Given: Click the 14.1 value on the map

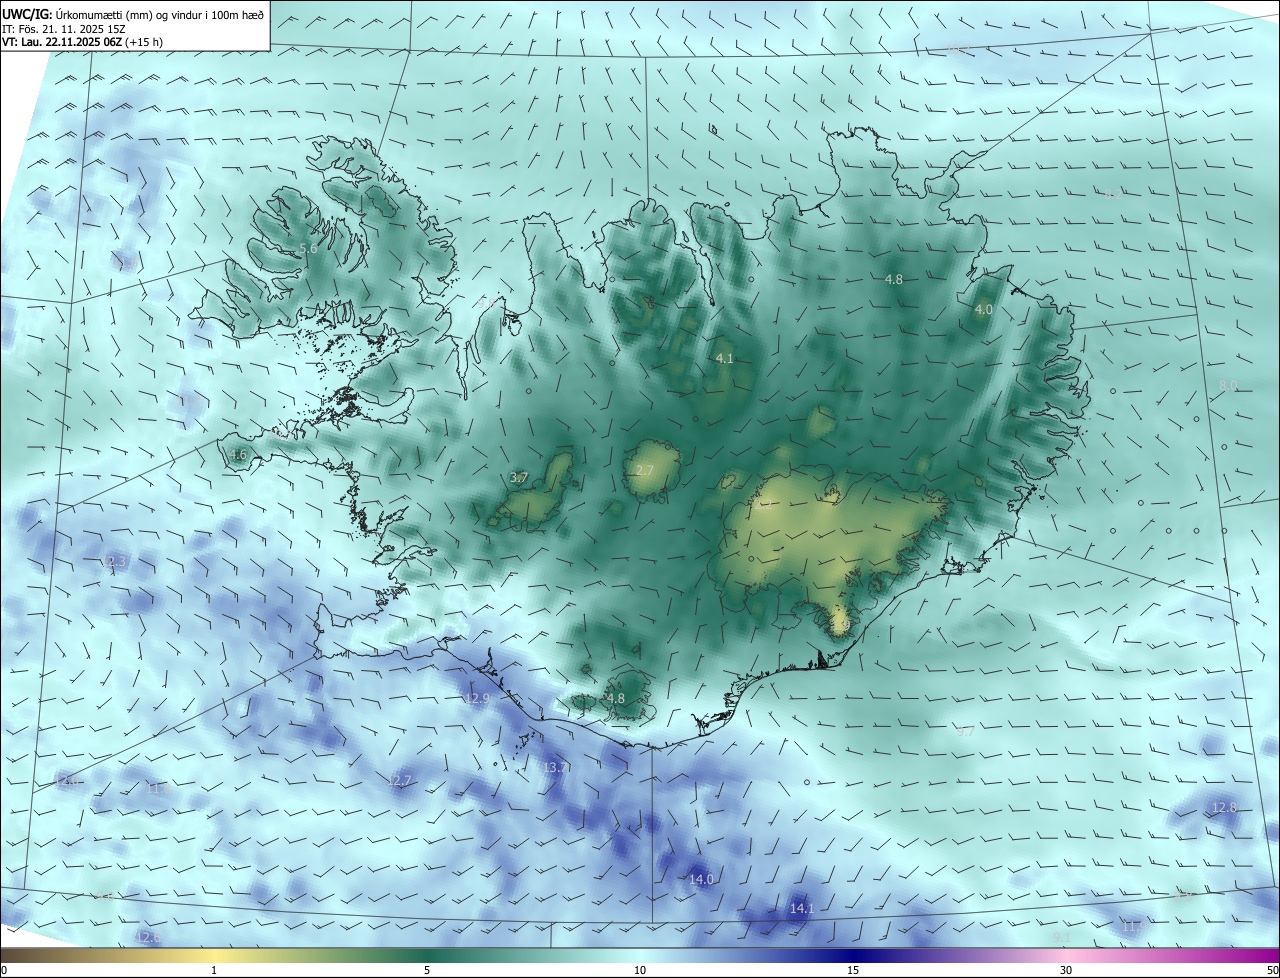Looking at the screenshot, I should tap(802, 908).
